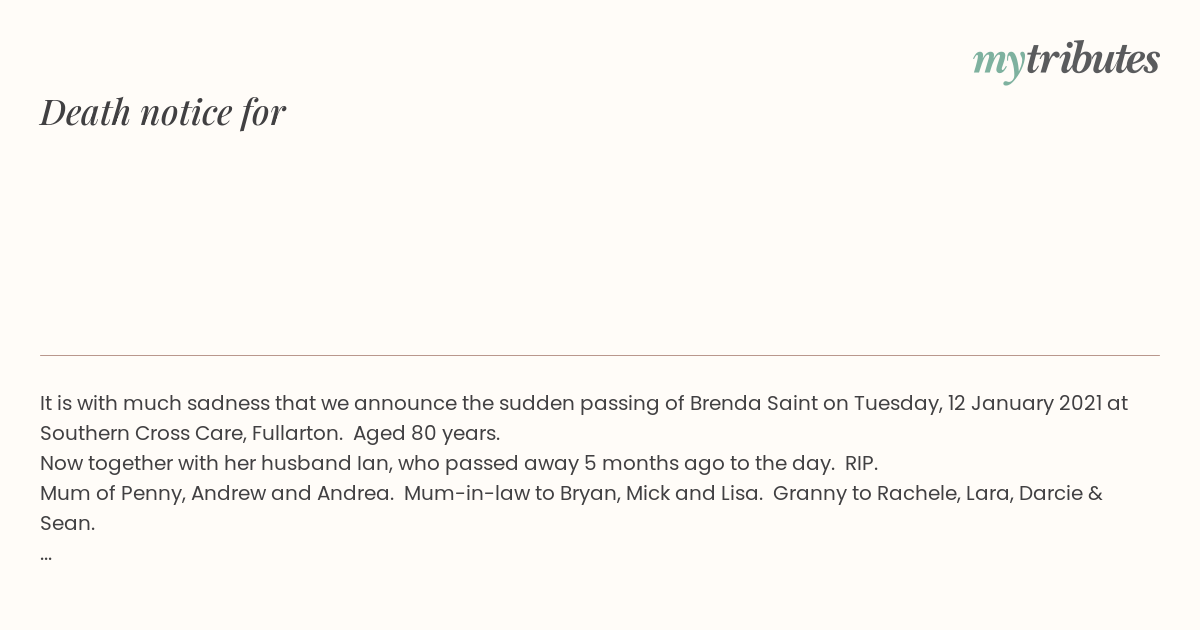The width and height of the screenshot is (1200, 630).
Task: Click the text 'Mum of Penny, Andrew and Andrea'
Action: 215,493
